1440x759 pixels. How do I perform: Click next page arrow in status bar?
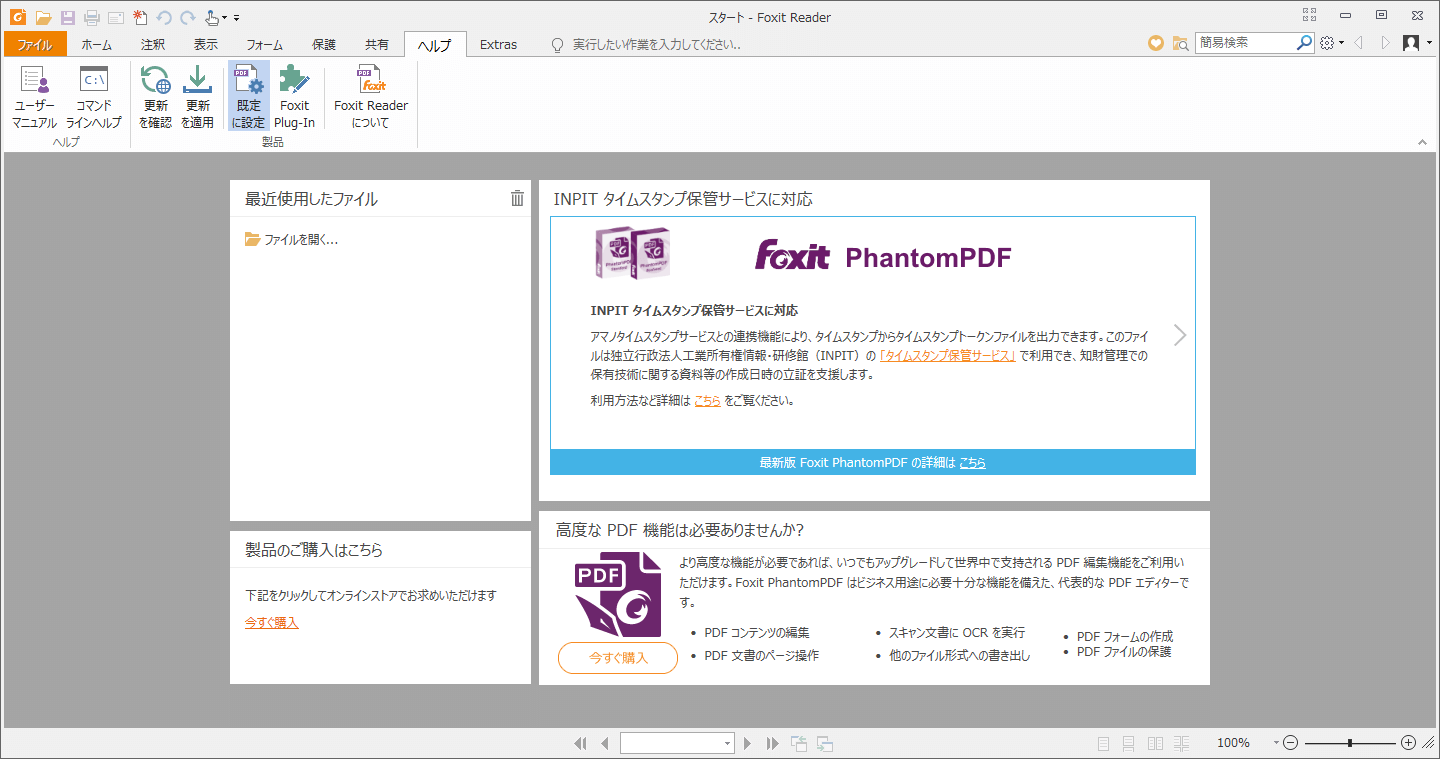(747, 743)
